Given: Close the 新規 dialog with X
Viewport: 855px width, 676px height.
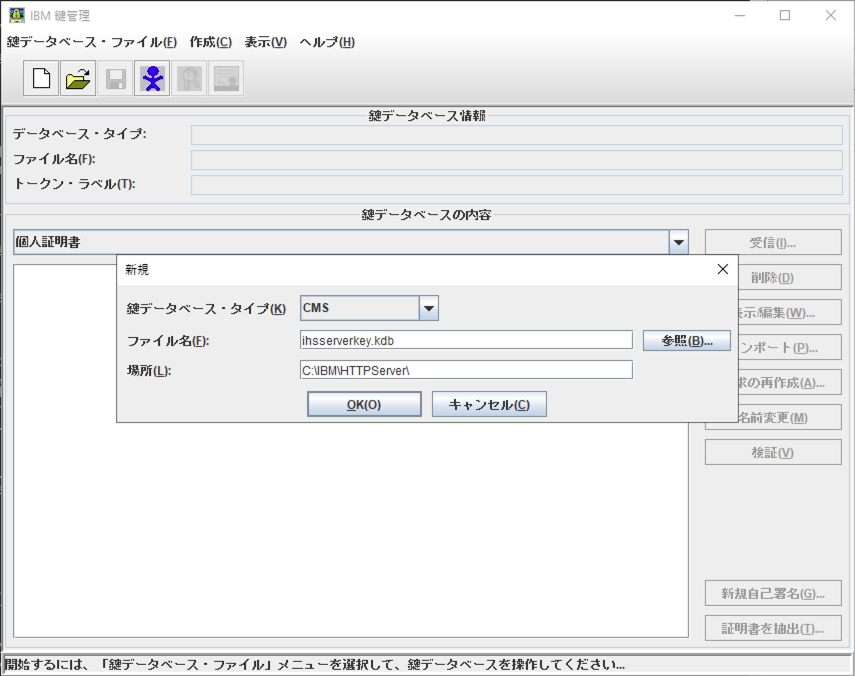Looking at the screenshot, I should point(722,269).
